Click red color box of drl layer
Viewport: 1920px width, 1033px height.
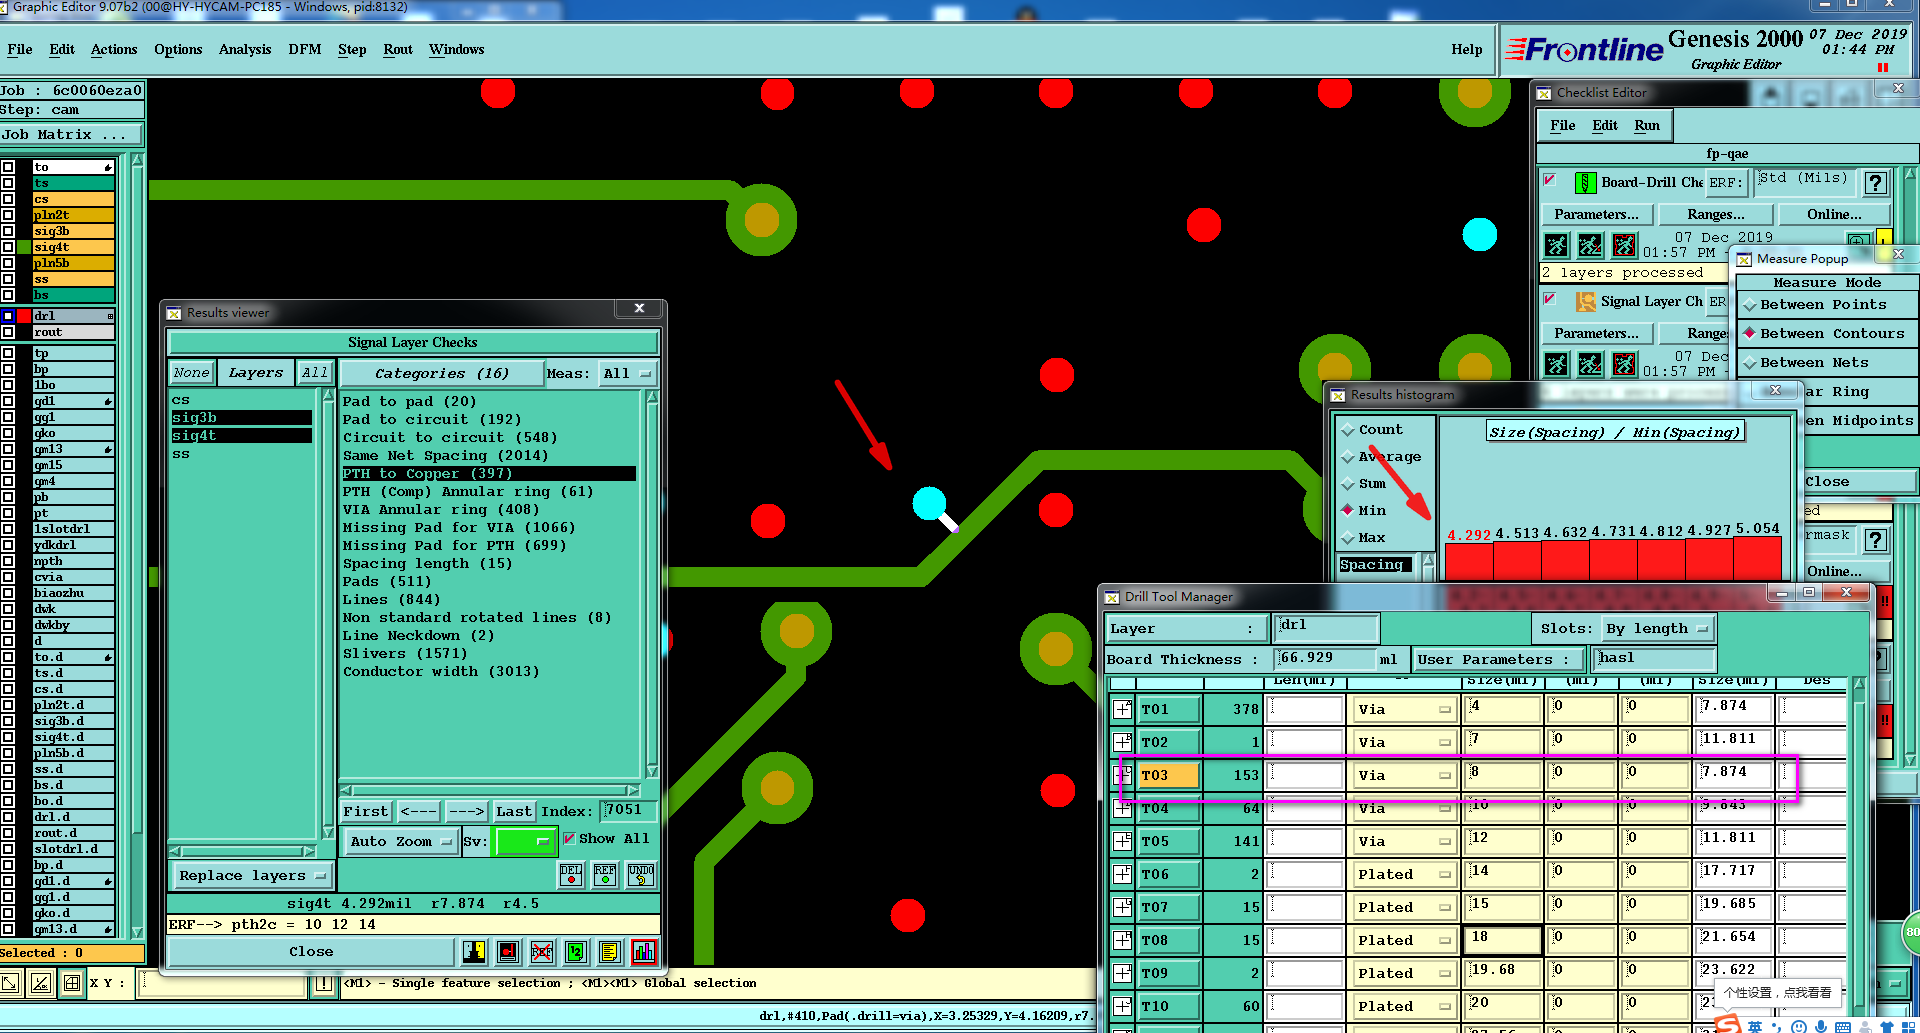(x=24, y=316)
